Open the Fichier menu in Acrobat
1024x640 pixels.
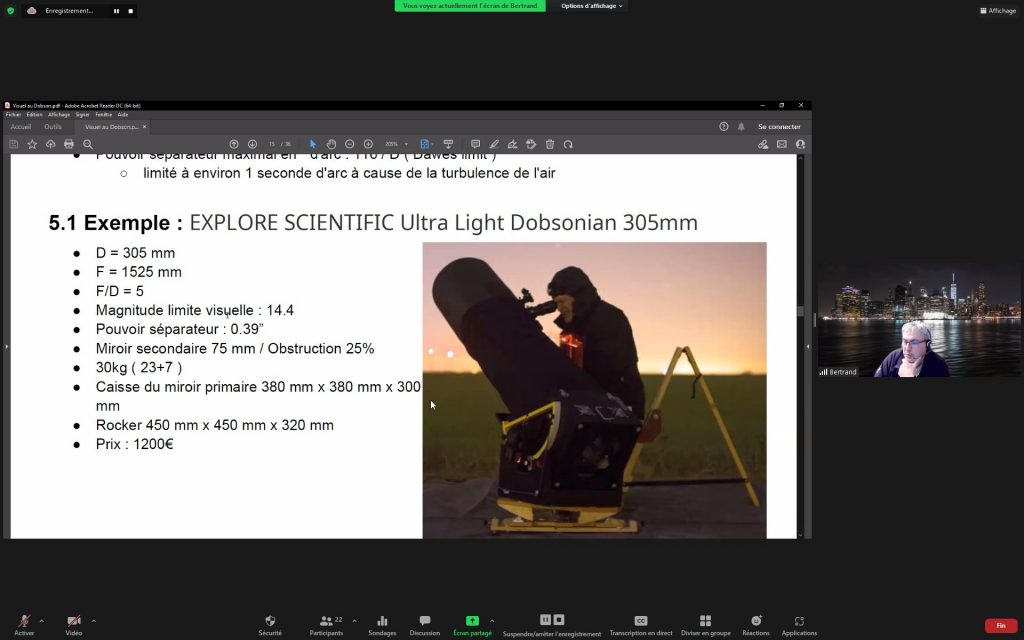click(13, 115)
